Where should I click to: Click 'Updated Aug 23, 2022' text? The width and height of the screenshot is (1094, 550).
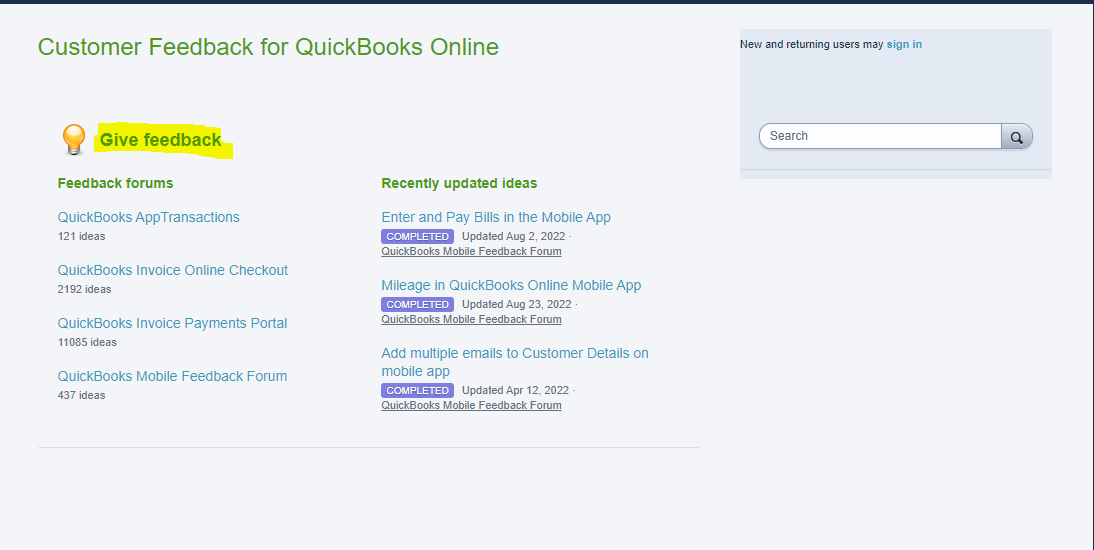pyautogui.click(x=516, y=304)
